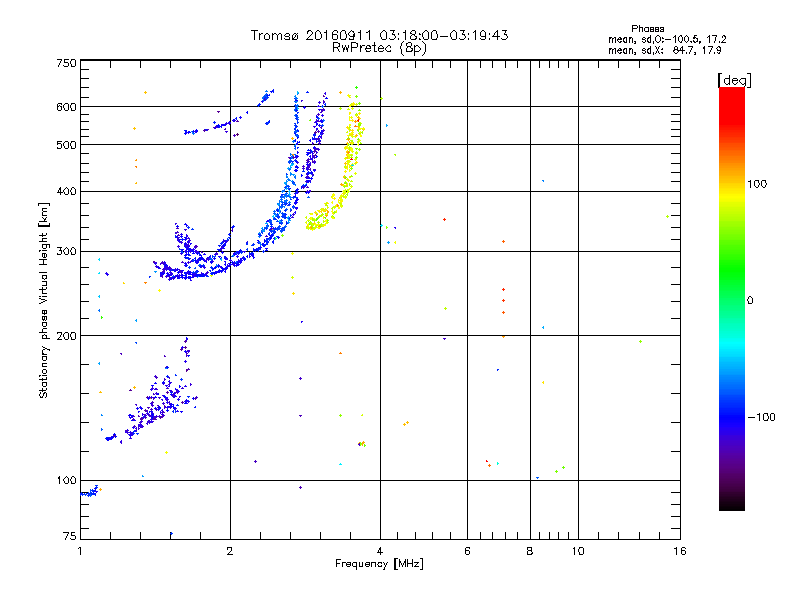The image size is (800, 600).
Task: Click the 'Phases' heading text
Action: pyautogui.click(x=647, y=29)
